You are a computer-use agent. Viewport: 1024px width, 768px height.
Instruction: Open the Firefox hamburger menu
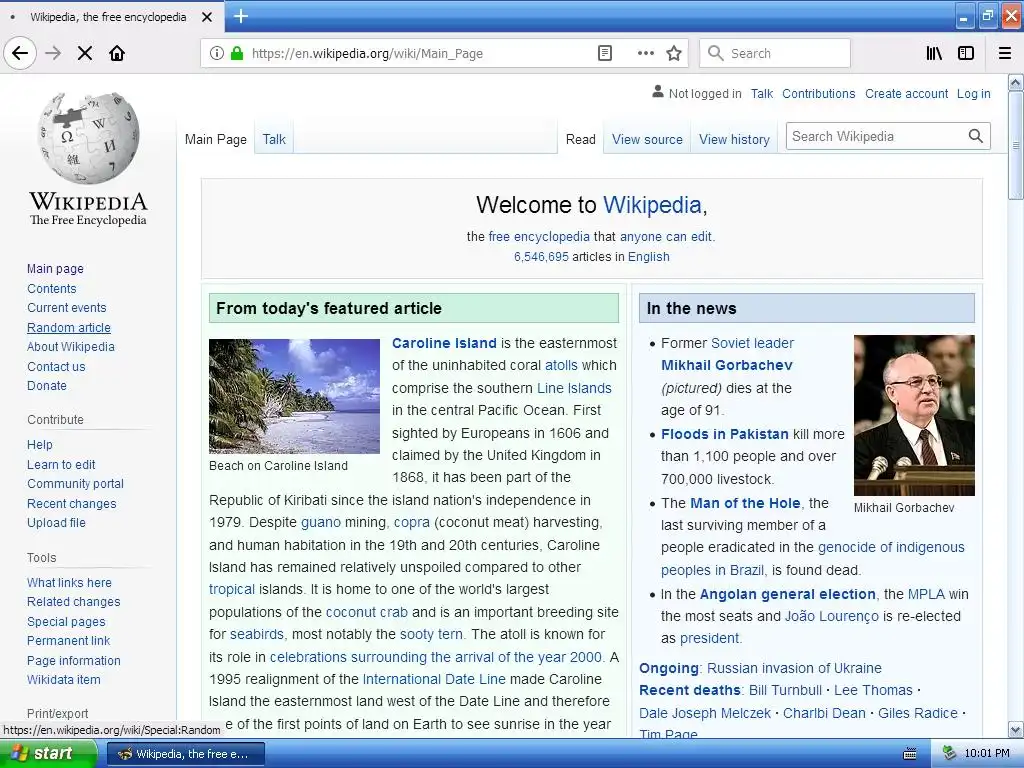1005,53
